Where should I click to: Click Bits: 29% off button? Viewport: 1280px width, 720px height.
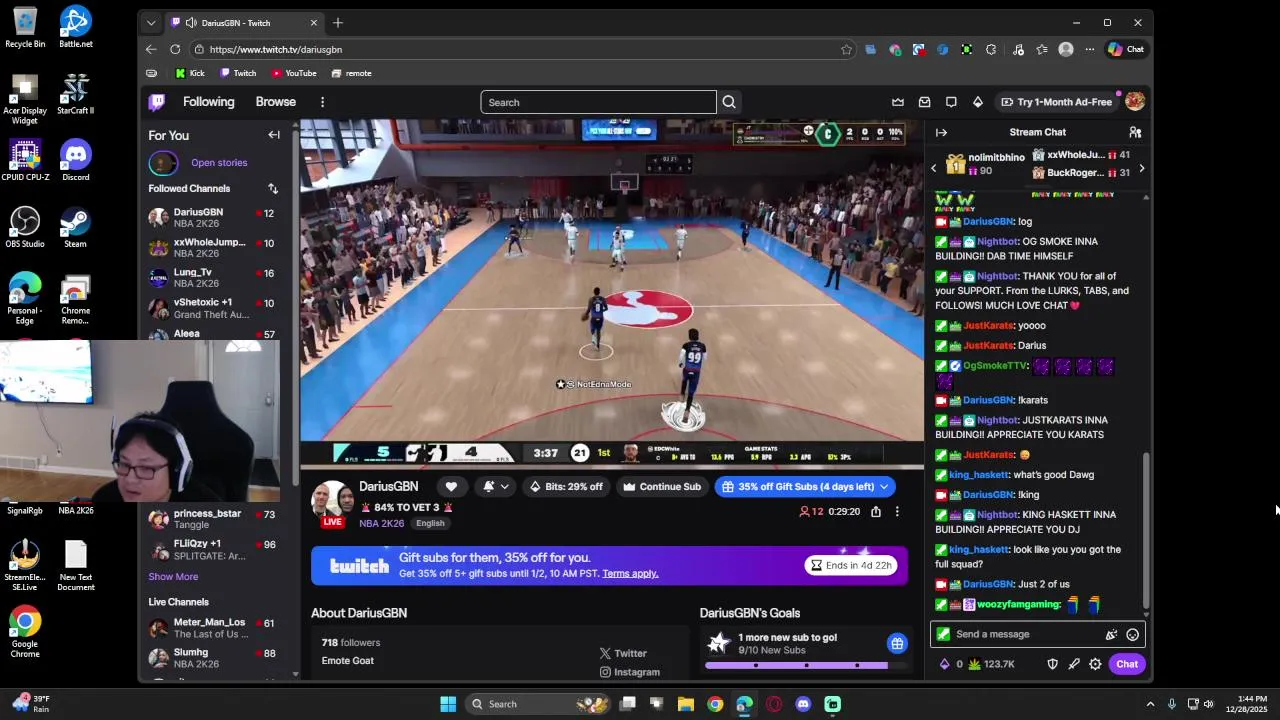[566, 487]
